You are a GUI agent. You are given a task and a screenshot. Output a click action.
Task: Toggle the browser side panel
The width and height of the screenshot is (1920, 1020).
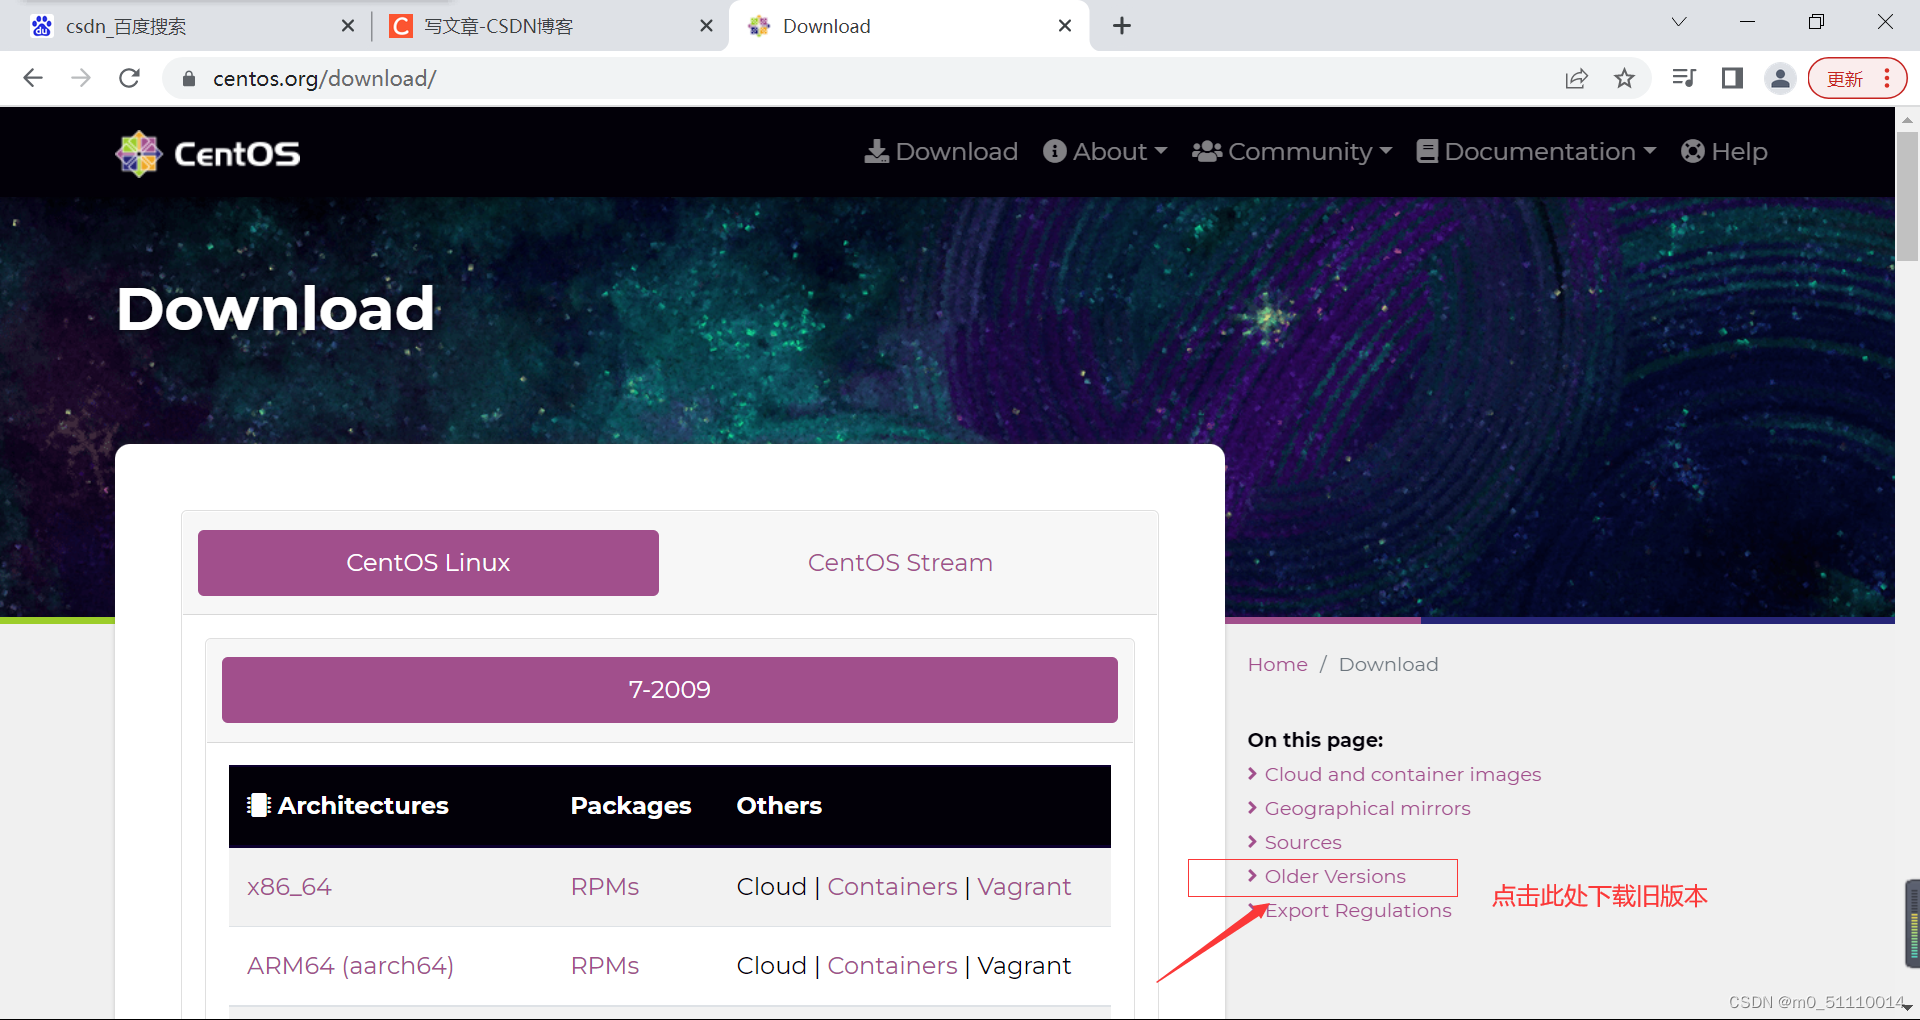[1732, 78]
